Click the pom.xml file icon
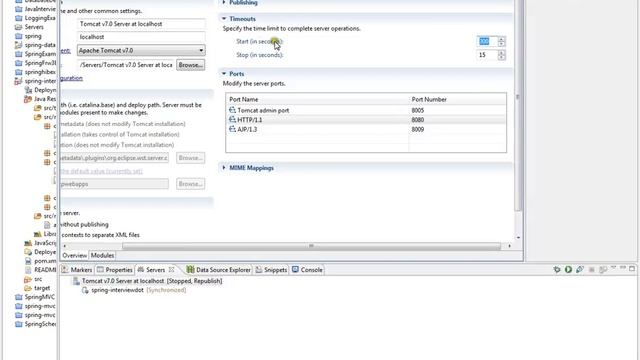This screenshot has height=360, width=640. tap(28, 261)
